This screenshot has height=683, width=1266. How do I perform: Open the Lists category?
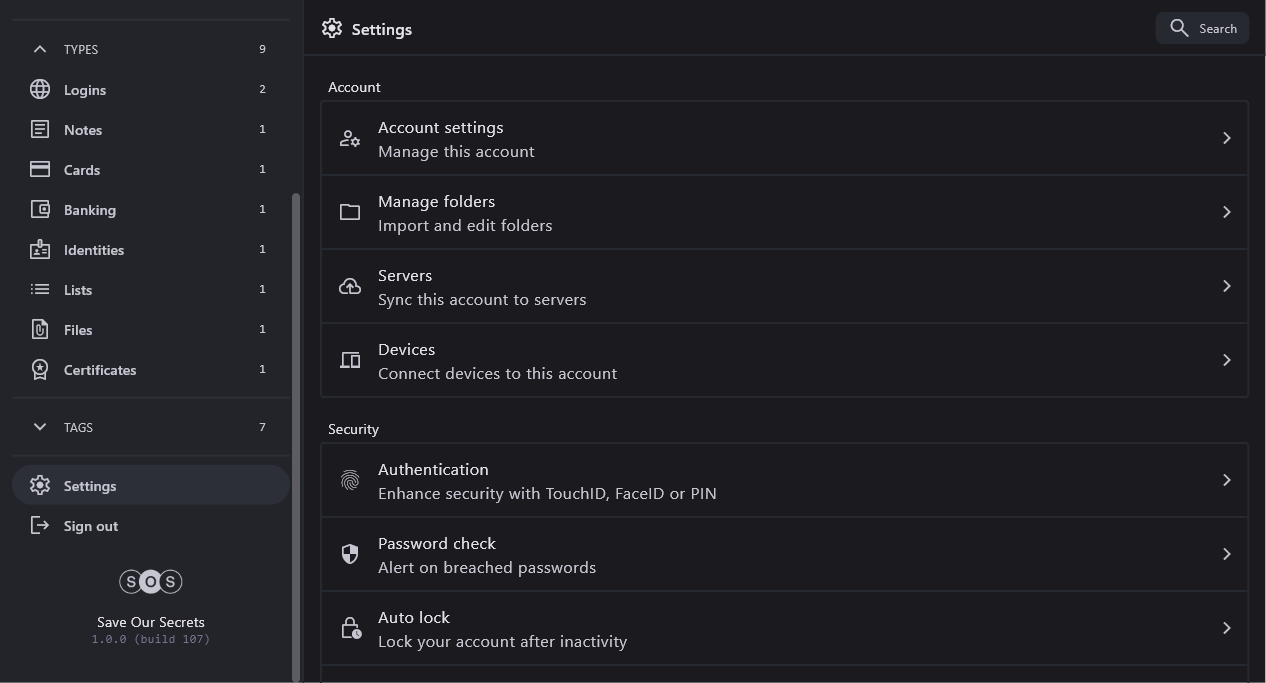tap(78, 290)
